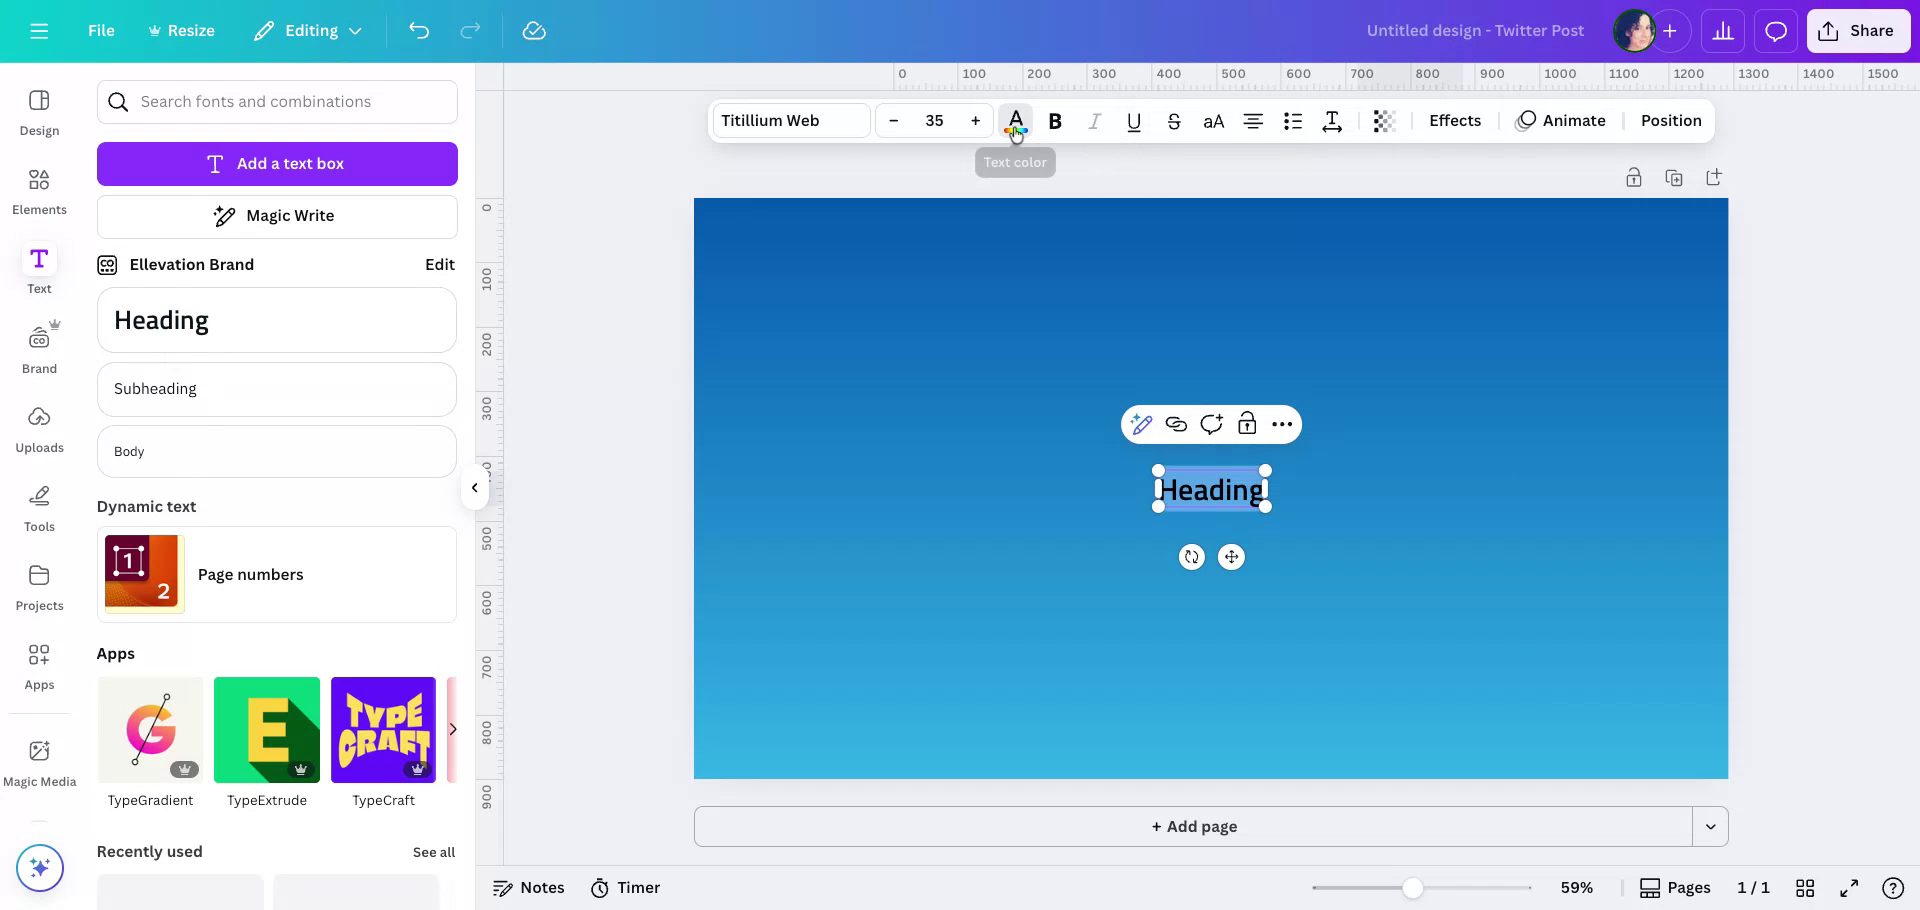Viewport: 1920px width, 910px height.
Task: Click the Add a text box button
Action: click(x=277, y=163)
